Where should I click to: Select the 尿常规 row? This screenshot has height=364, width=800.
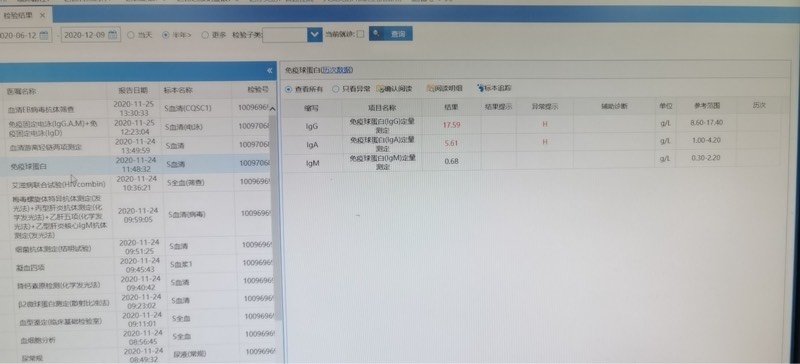tap(138, 355)
